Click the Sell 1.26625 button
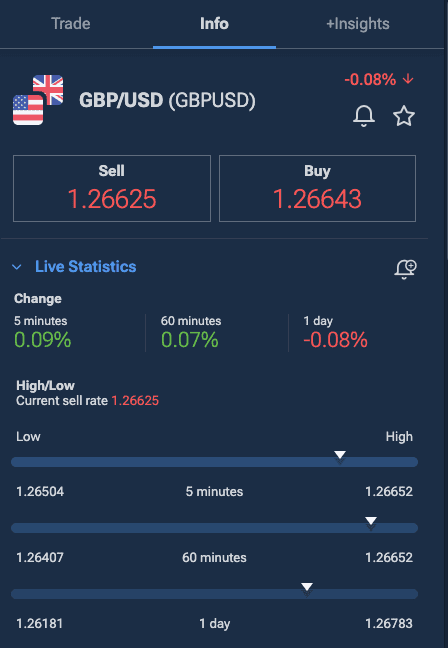The width and height of the screenshot is (448, 648). [x=112, y=188]
